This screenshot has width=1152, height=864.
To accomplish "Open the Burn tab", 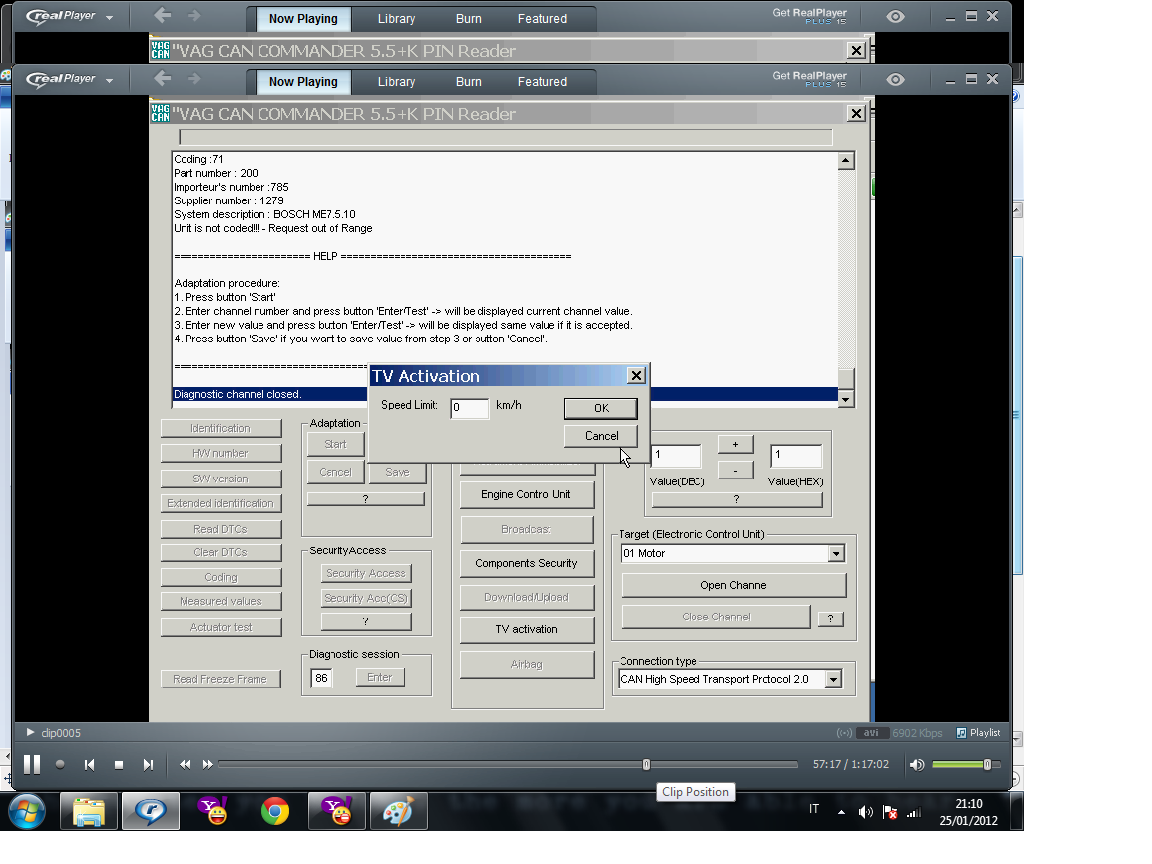I will [x=468, y=82].
